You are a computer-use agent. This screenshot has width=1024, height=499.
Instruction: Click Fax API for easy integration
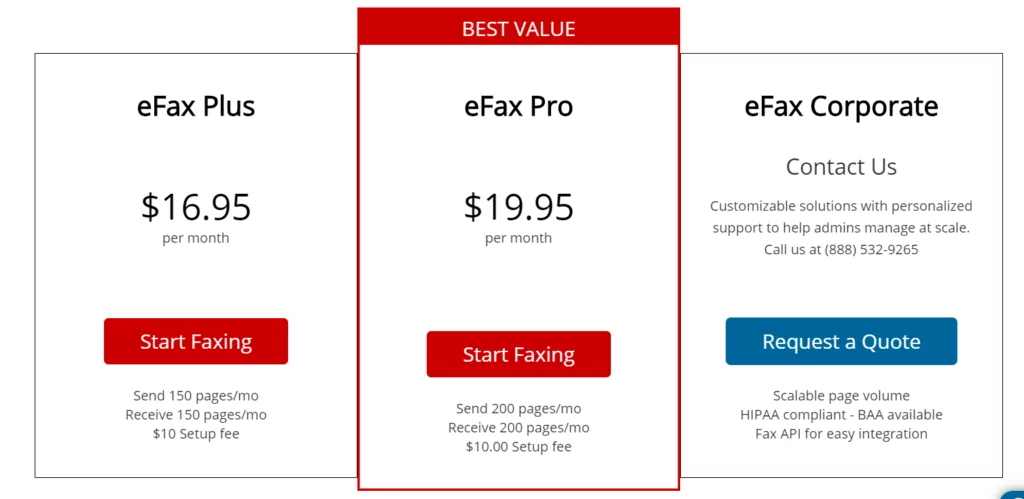pyautogui.click(x=841, y=434)
